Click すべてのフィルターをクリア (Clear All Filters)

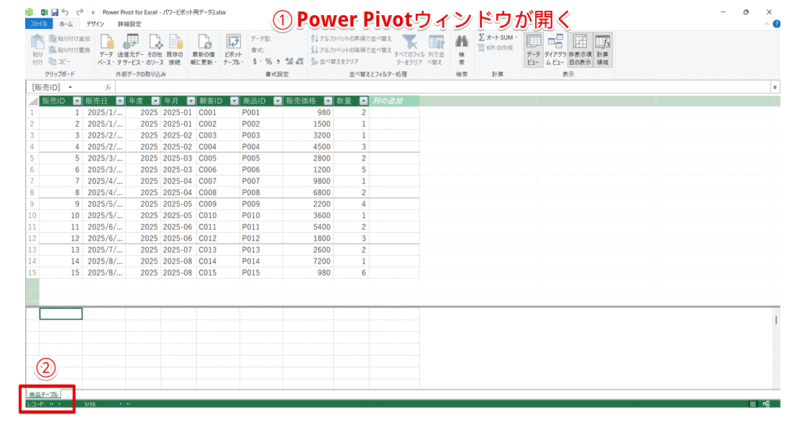(410, 50)
